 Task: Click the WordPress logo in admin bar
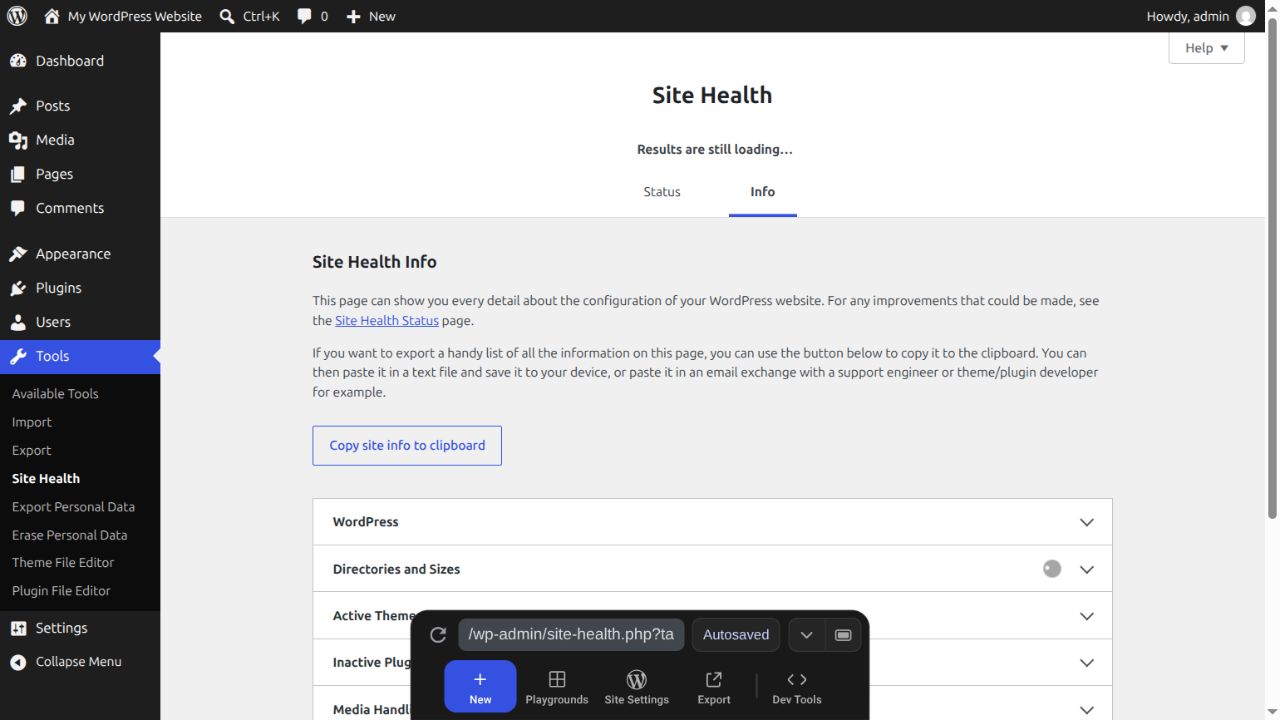(x=17, y=16)
